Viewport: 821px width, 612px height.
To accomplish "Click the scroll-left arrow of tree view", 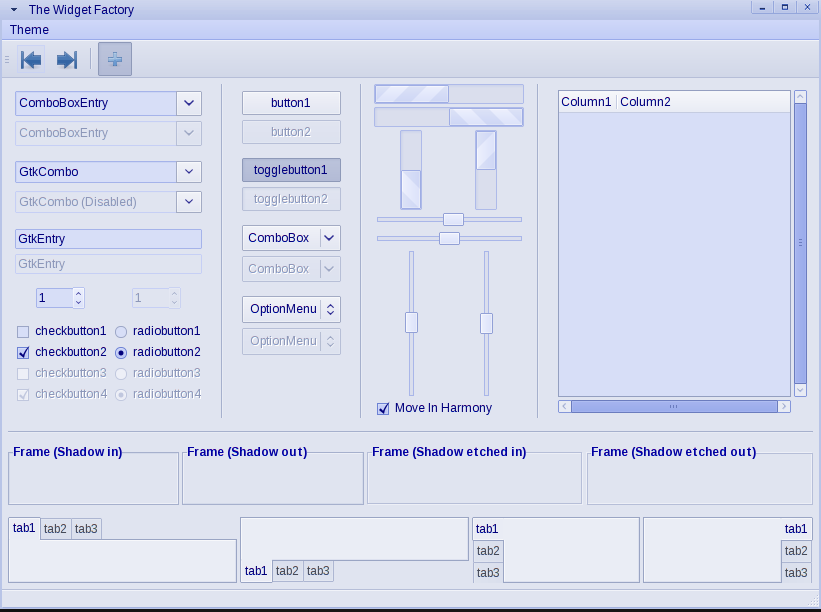I will pos(564,407).
